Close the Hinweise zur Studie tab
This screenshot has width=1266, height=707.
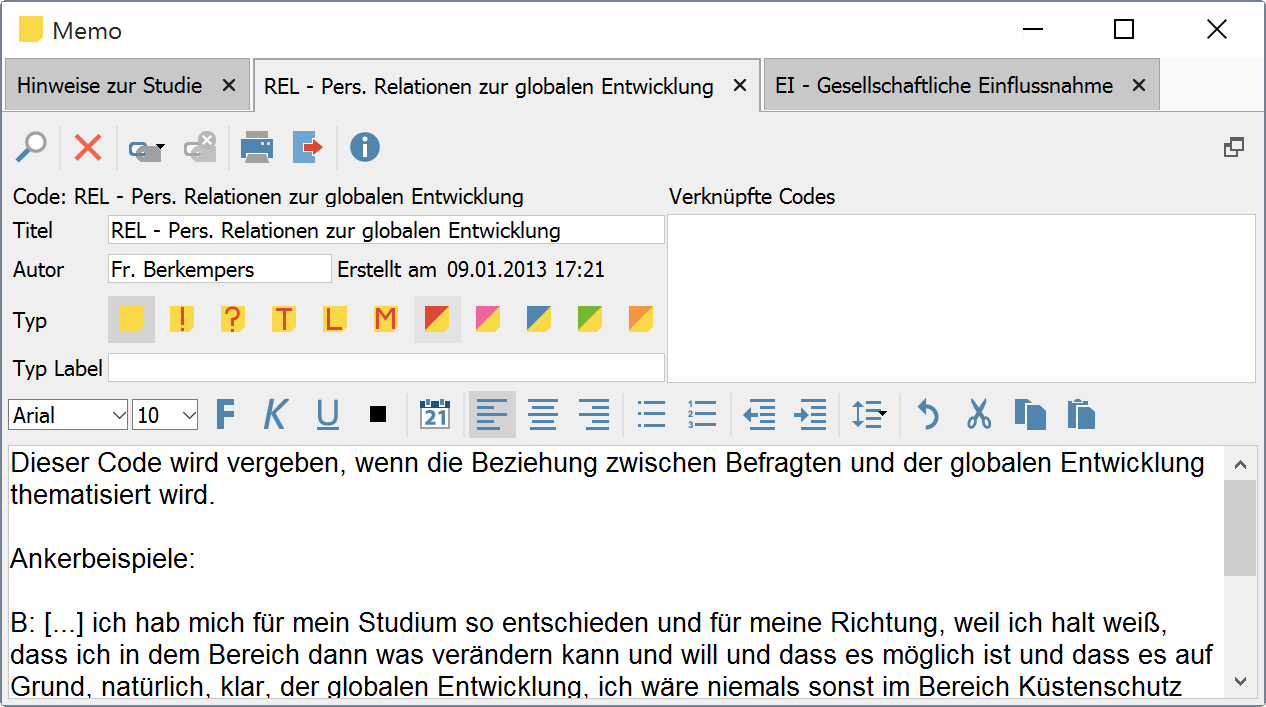(x=229, y=86)
